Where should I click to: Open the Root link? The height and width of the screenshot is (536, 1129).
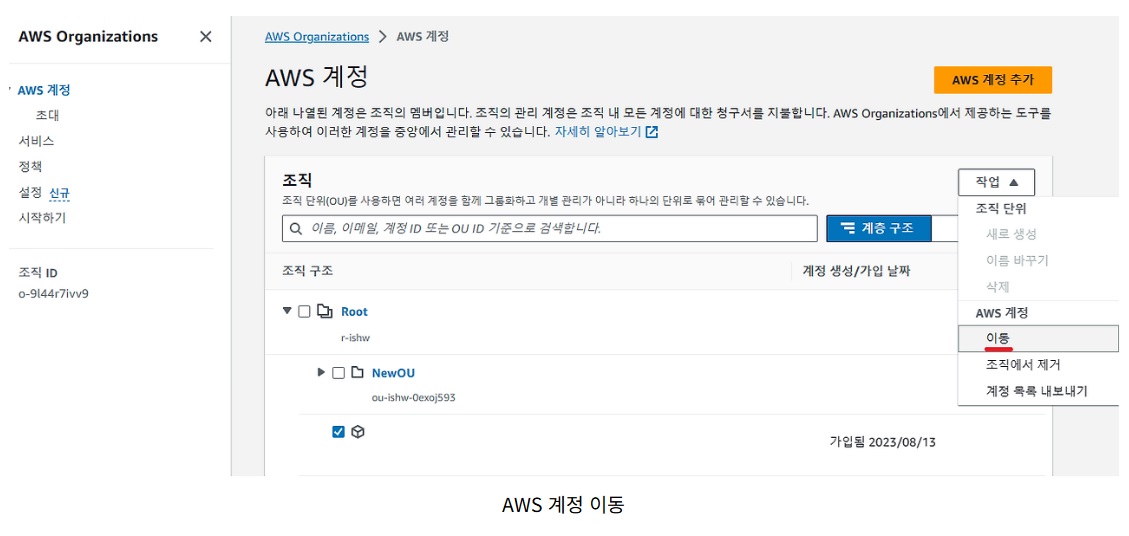pyautogui.click(x=354, y=311)
